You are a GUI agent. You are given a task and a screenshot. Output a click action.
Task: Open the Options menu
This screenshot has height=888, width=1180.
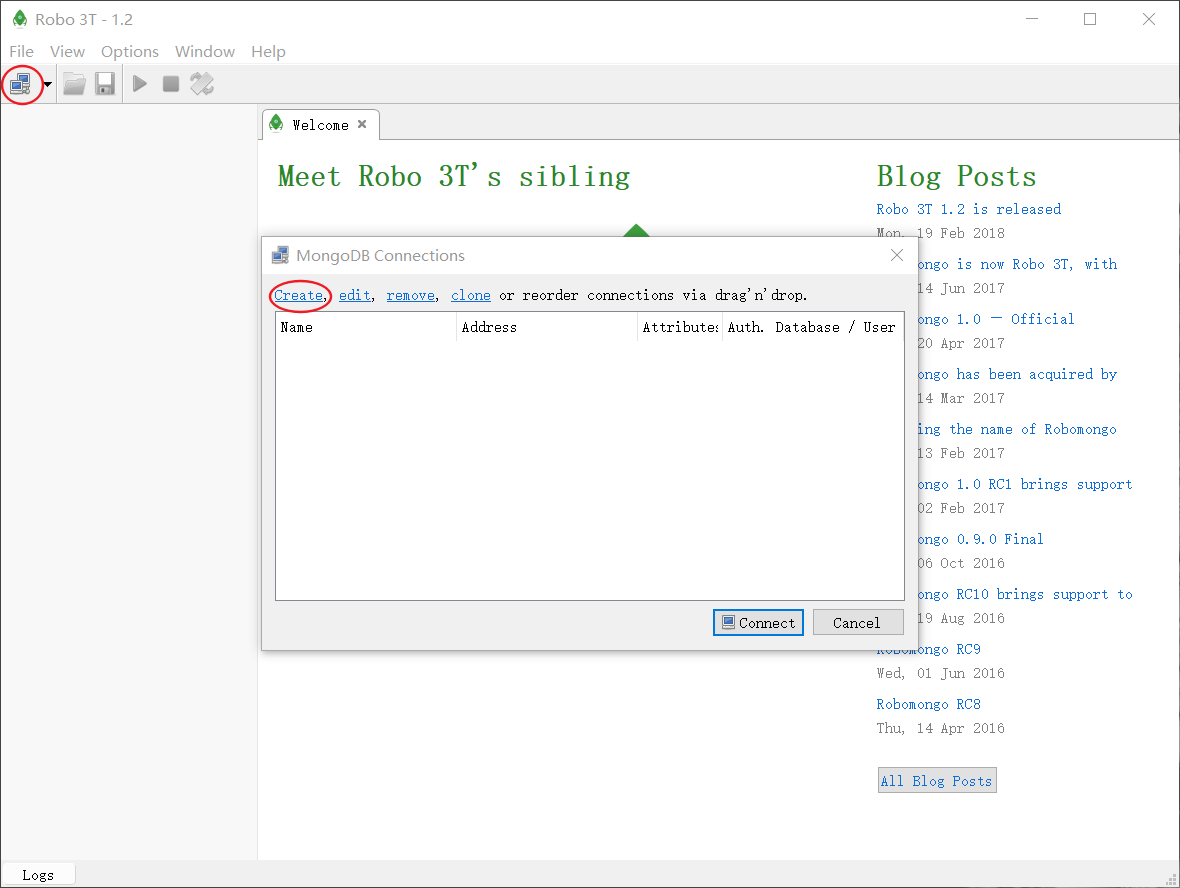coord(129,51)
